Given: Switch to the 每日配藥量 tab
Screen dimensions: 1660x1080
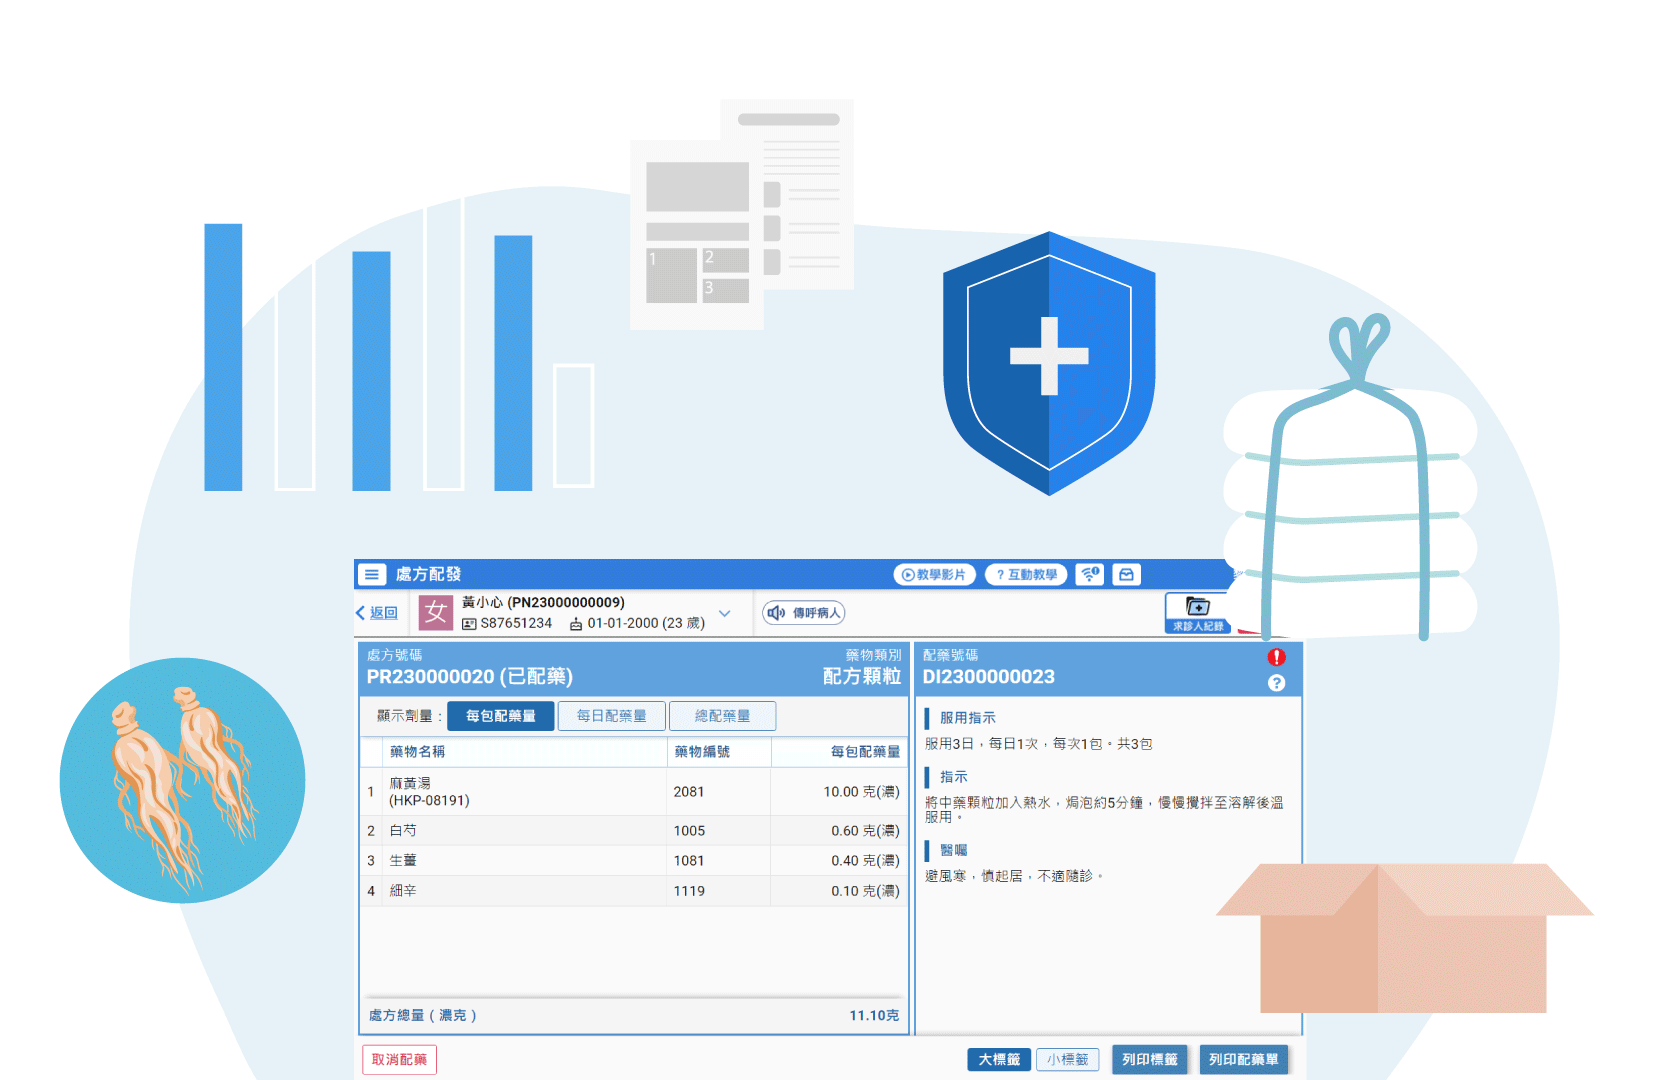Looking at the screenshot, I should coord(612,716).
